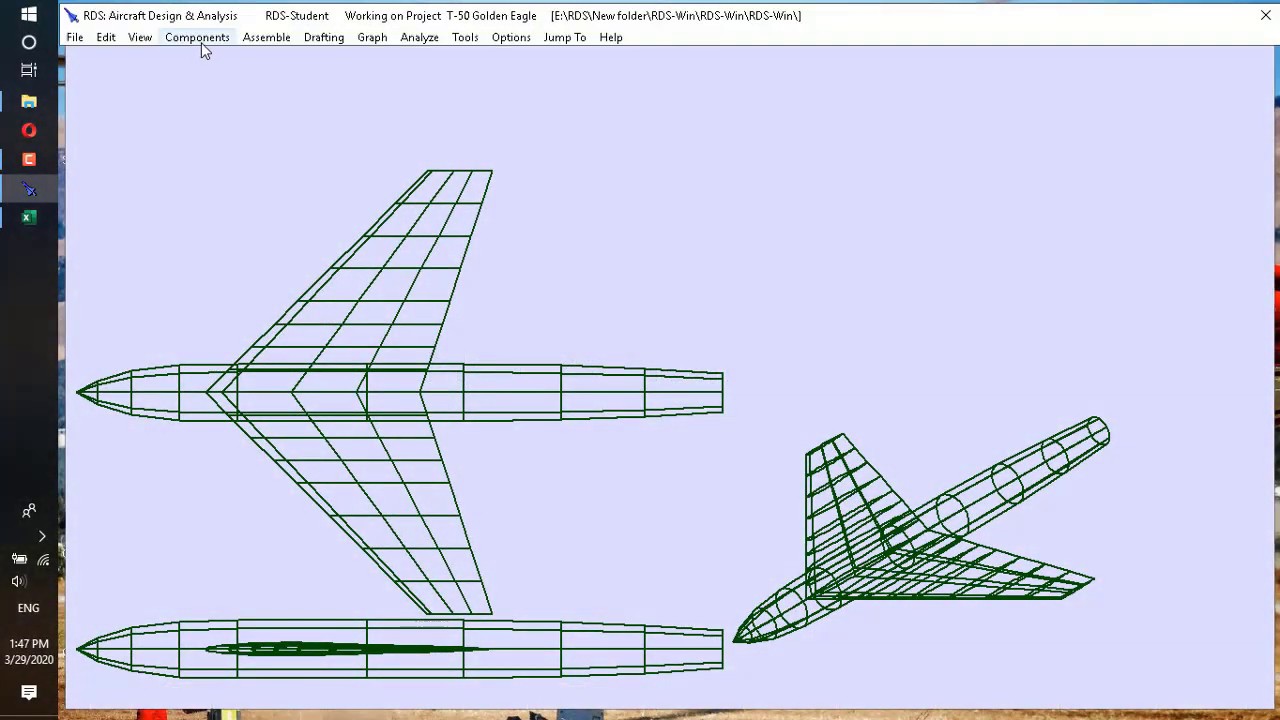The width and height of the screenshot is (1280, 720).
Task: Open the Help menu
Action: tap(611, 37)
